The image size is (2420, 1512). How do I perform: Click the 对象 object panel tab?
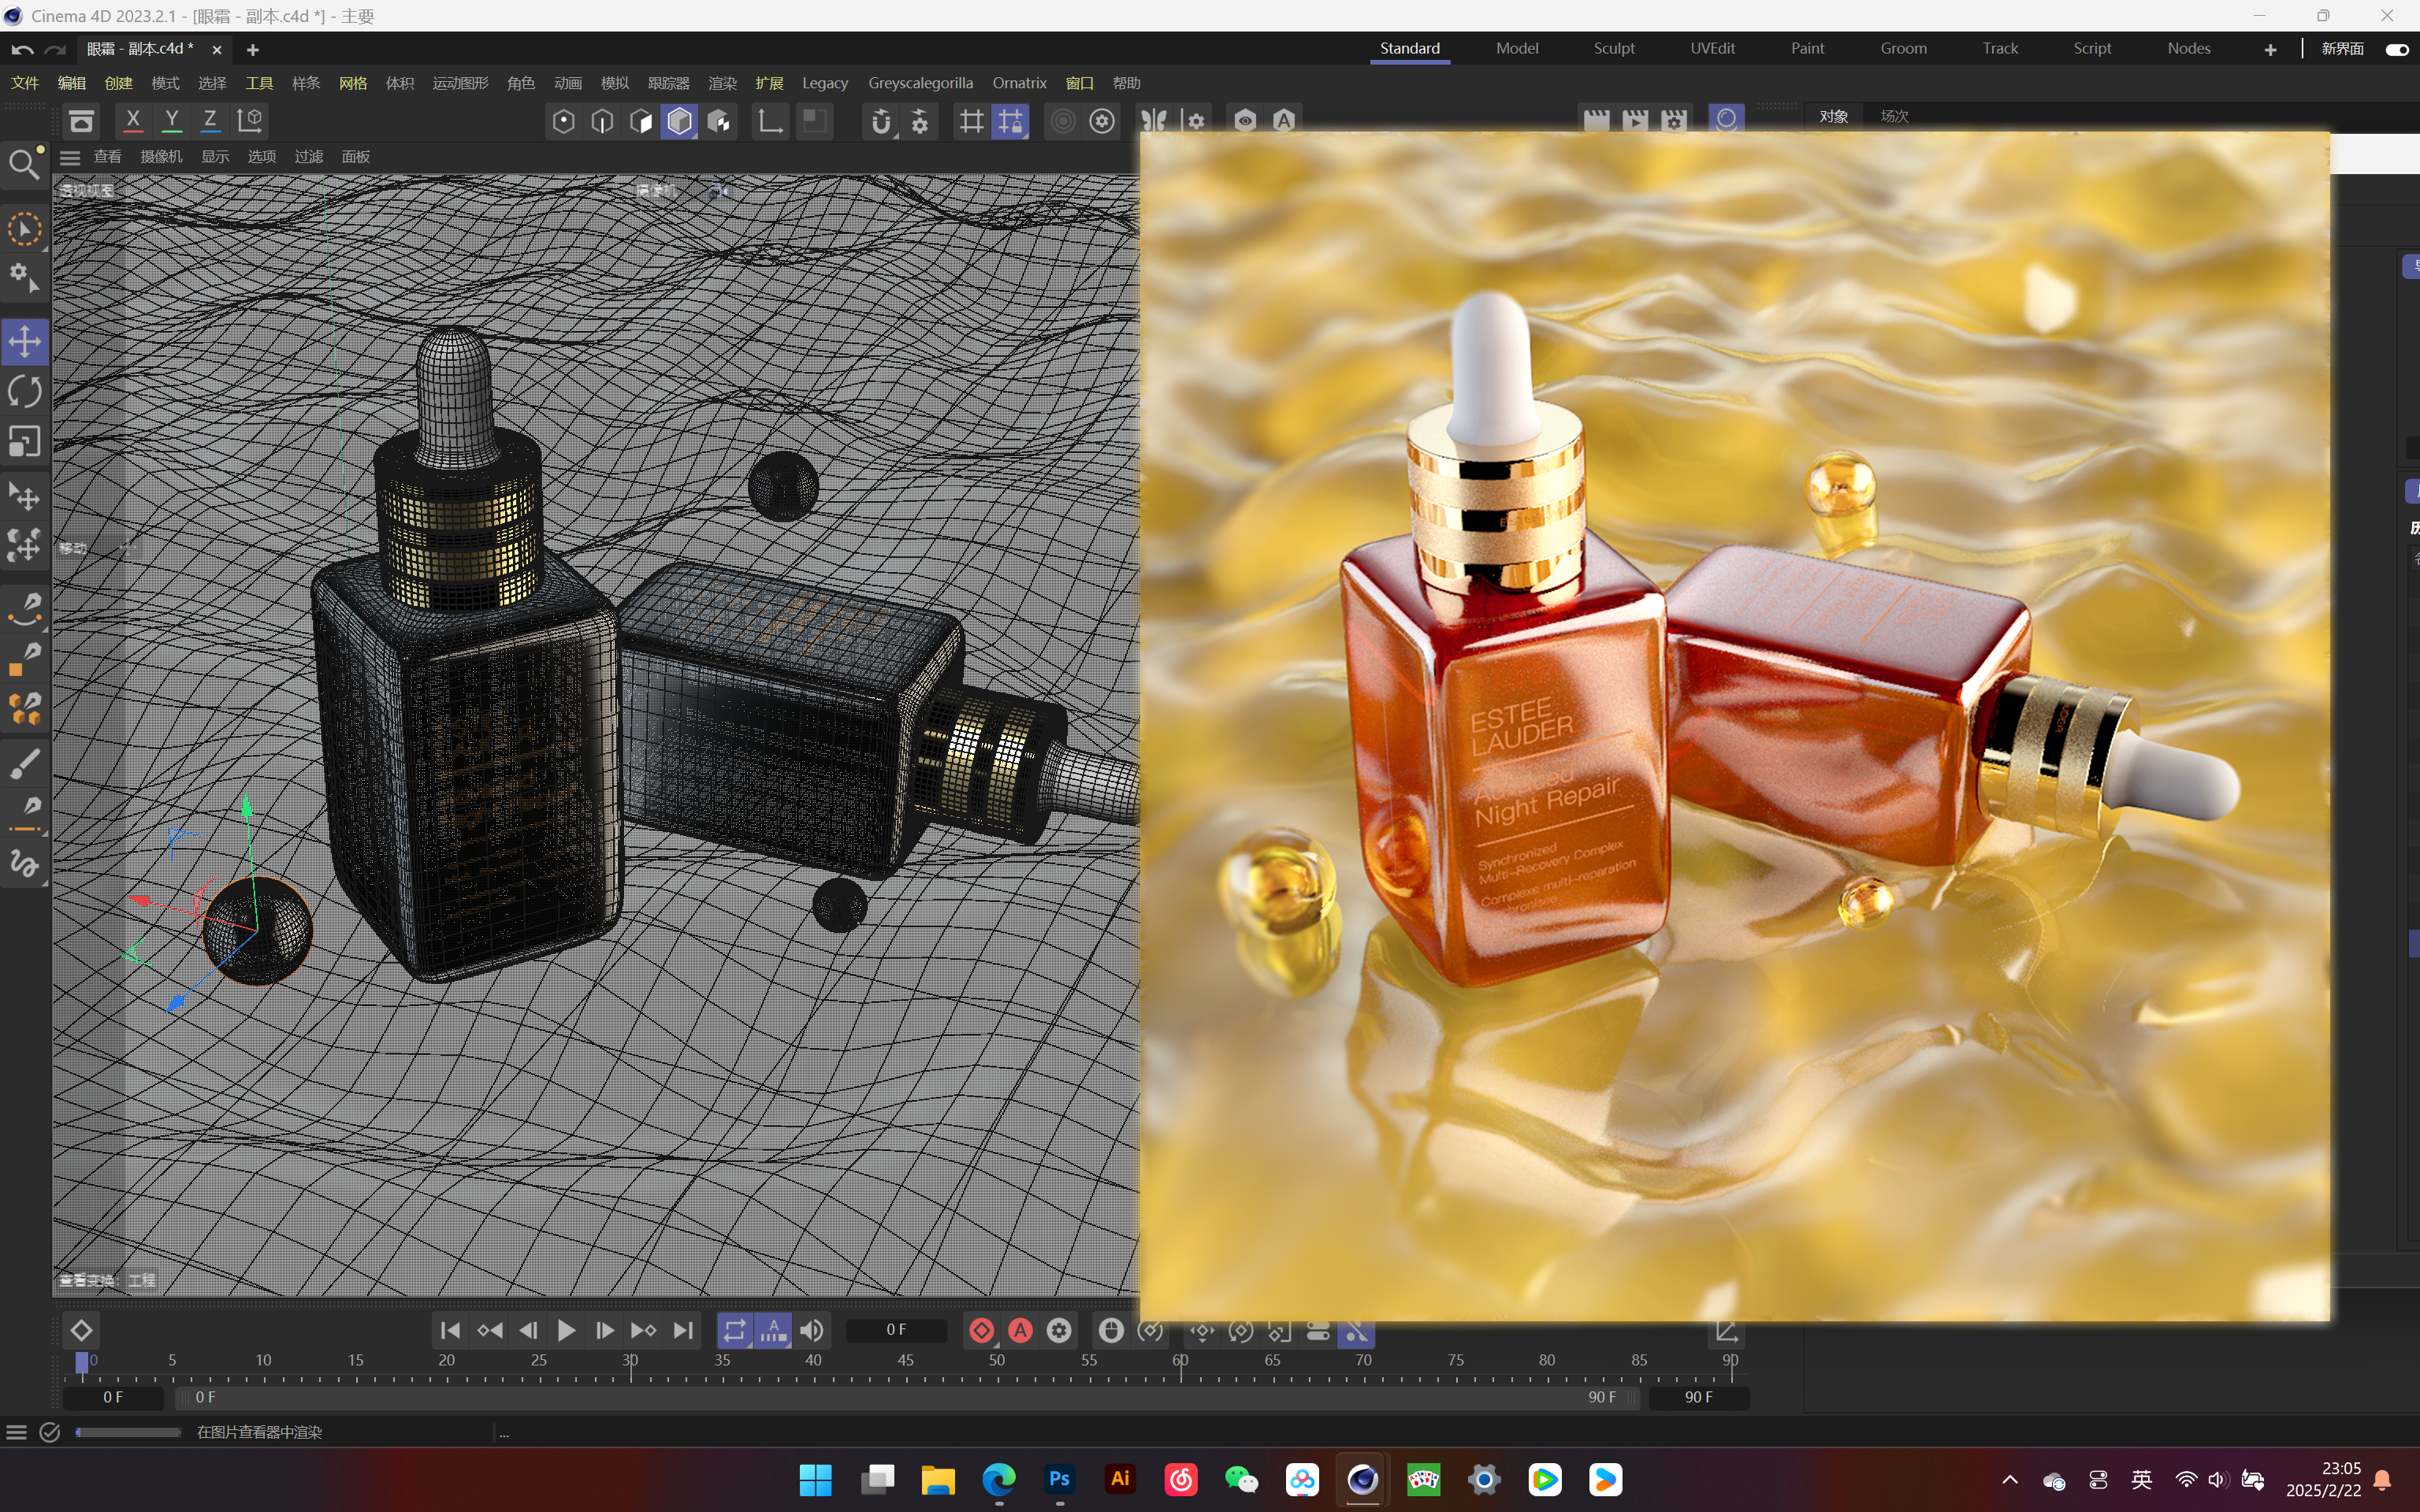tap(1834, 116)
